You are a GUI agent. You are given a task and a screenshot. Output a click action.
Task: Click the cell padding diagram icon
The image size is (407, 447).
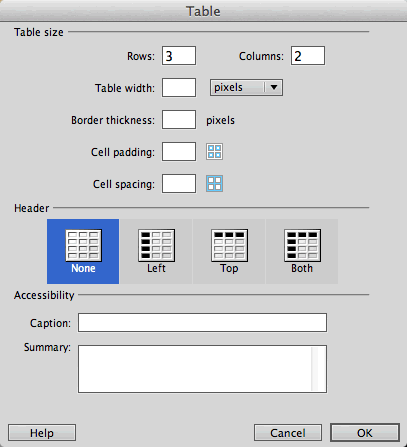pos(214,152)
